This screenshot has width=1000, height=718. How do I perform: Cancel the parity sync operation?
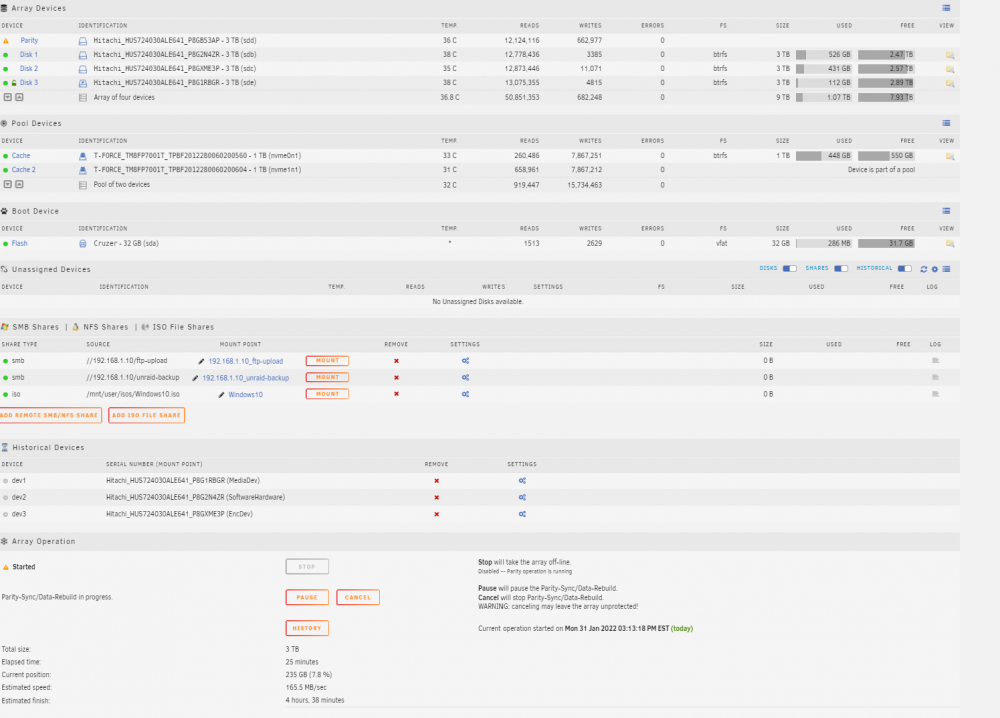pos(358,597)
